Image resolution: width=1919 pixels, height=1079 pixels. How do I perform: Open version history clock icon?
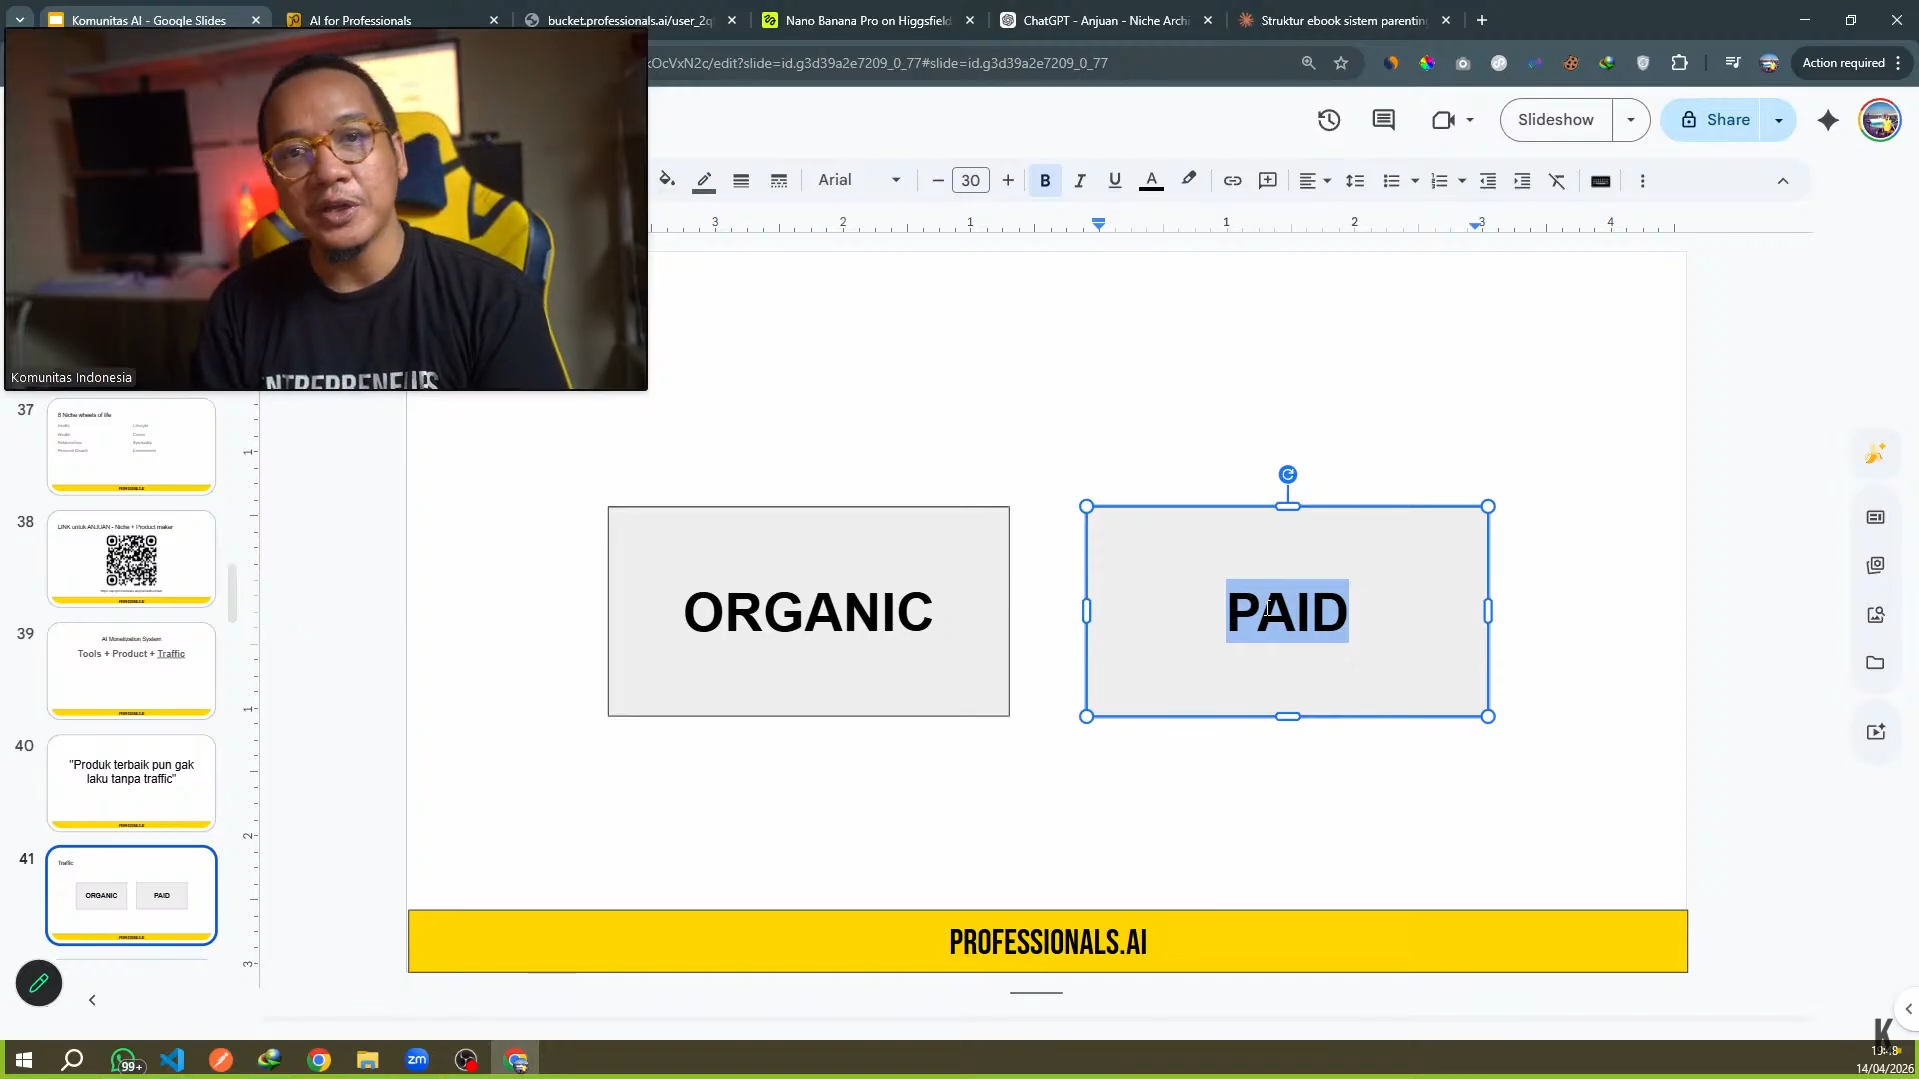(1328, 120)
